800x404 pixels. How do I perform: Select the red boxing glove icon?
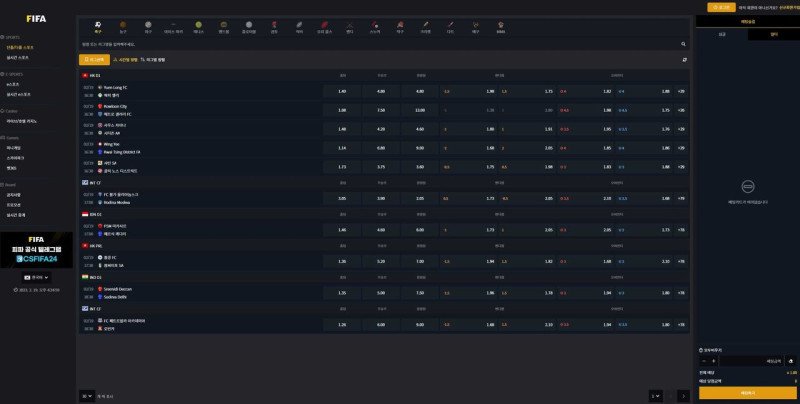click(x=274, y=24)
